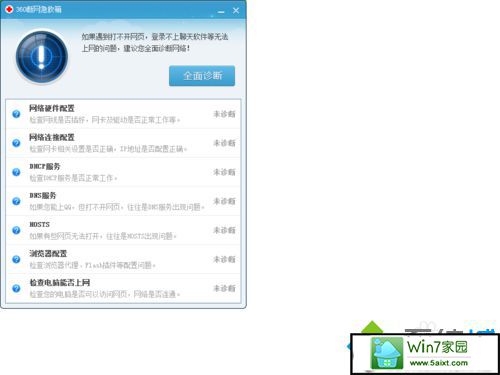Select the 网络硬件配置 heading

click(x=52, y=108)
